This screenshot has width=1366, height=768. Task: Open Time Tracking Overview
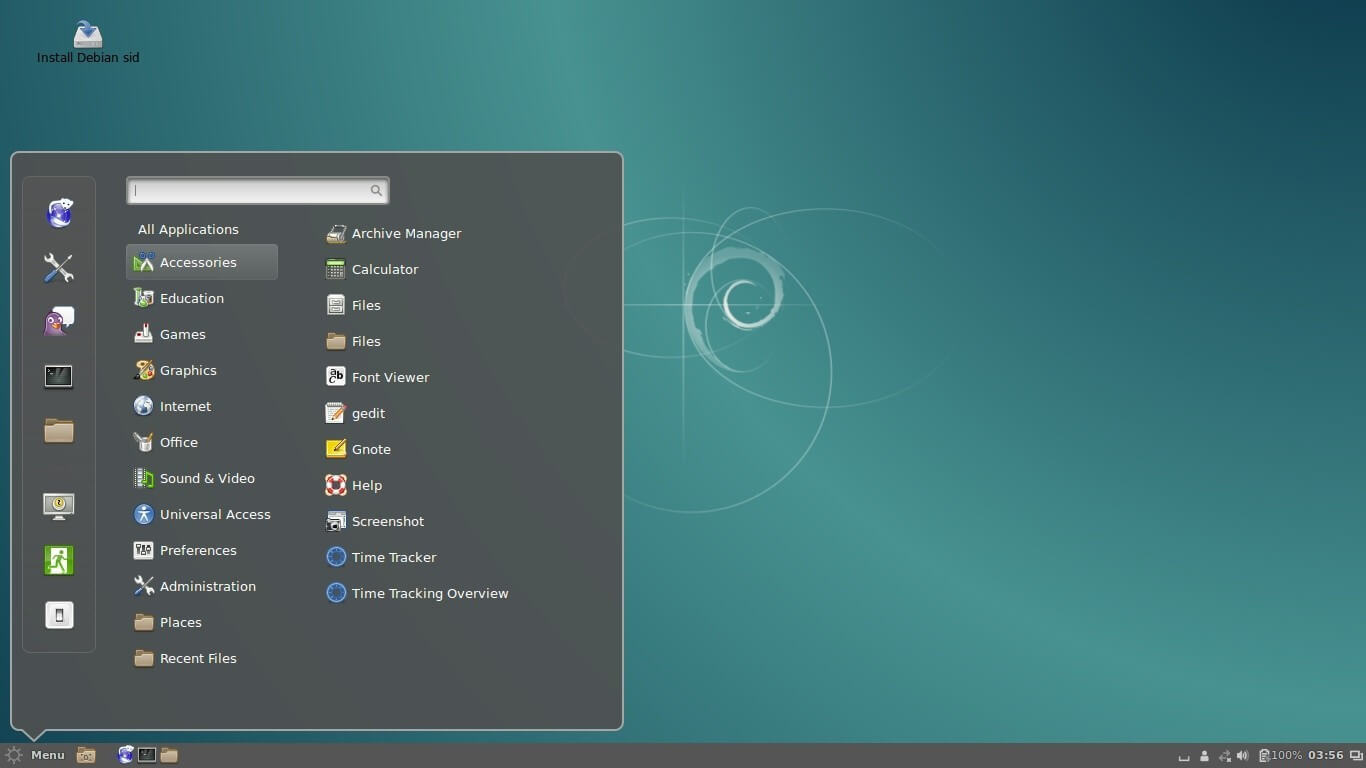coord(430,593)
